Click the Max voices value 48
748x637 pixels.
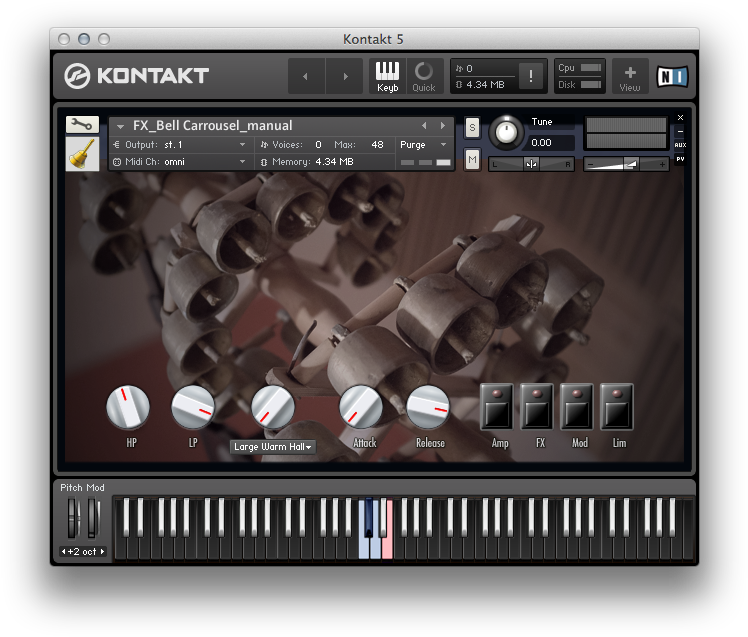[377, 145]
